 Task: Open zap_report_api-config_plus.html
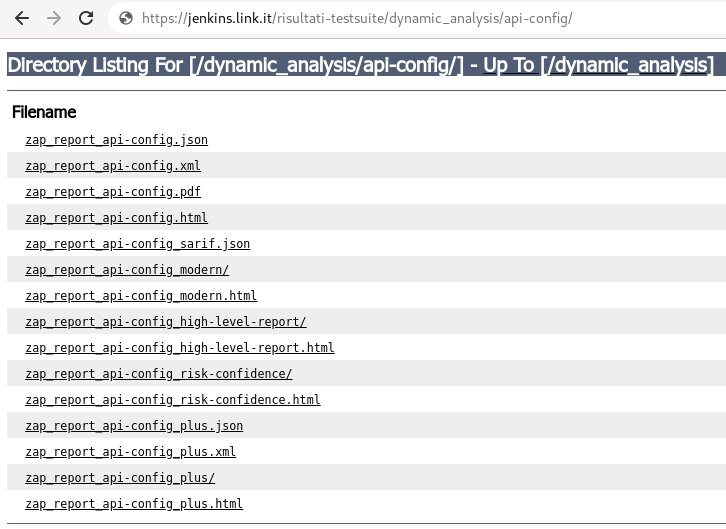tap(134, 504)
